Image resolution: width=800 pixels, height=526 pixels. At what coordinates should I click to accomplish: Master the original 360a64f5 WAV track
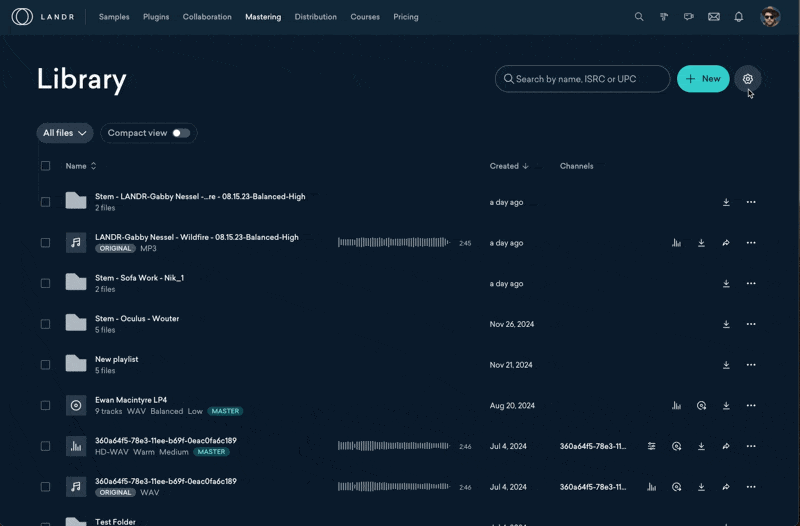[652, 487]
